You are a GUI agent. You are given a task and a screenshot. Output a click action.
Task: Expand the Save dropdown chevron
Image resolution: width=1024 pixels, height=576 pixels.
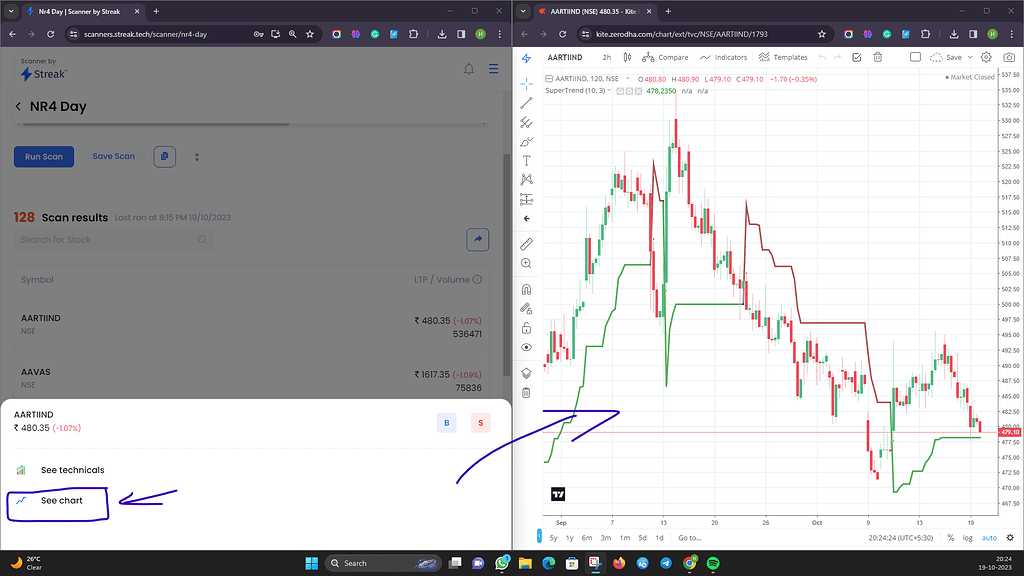tap(970, 57)
